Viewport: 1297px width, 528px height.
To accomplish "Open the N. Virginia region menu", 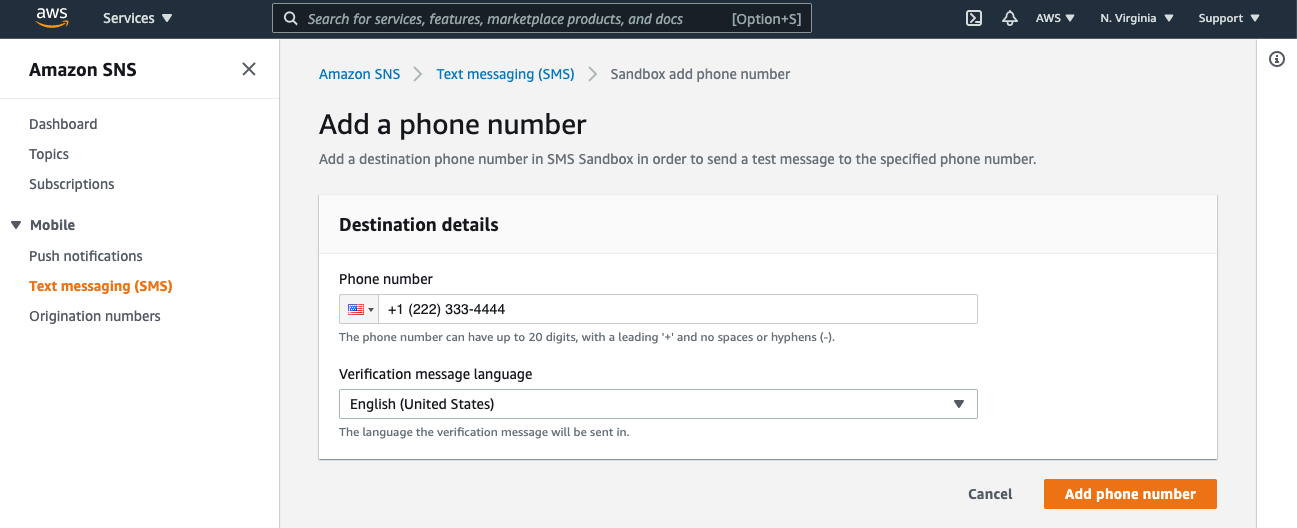I will (x=1137, y=18).
